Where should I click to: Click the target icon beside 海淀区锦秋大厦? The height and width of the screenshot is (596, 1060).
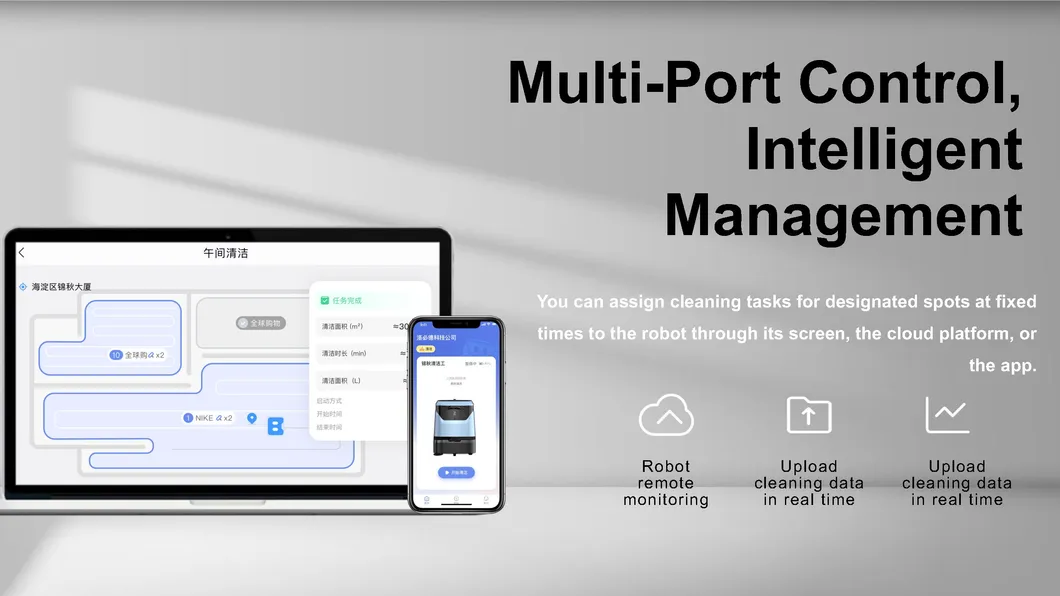[x=23, y=287]
